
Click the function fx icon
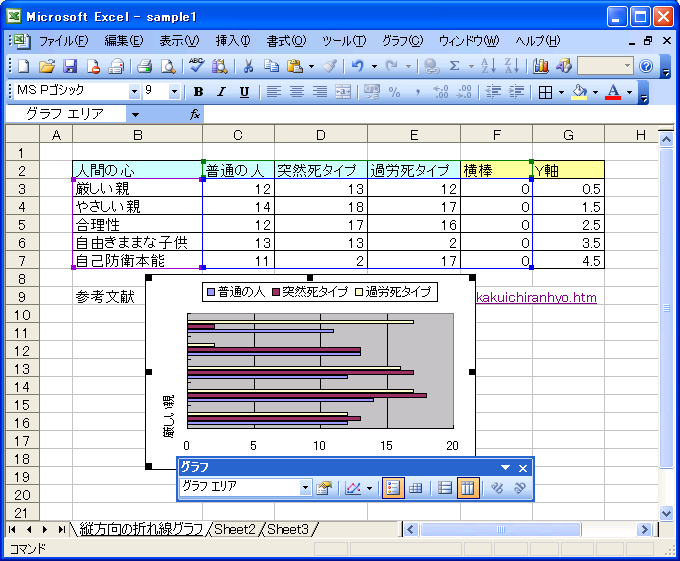pyautogui.click(x=195, y=114)
